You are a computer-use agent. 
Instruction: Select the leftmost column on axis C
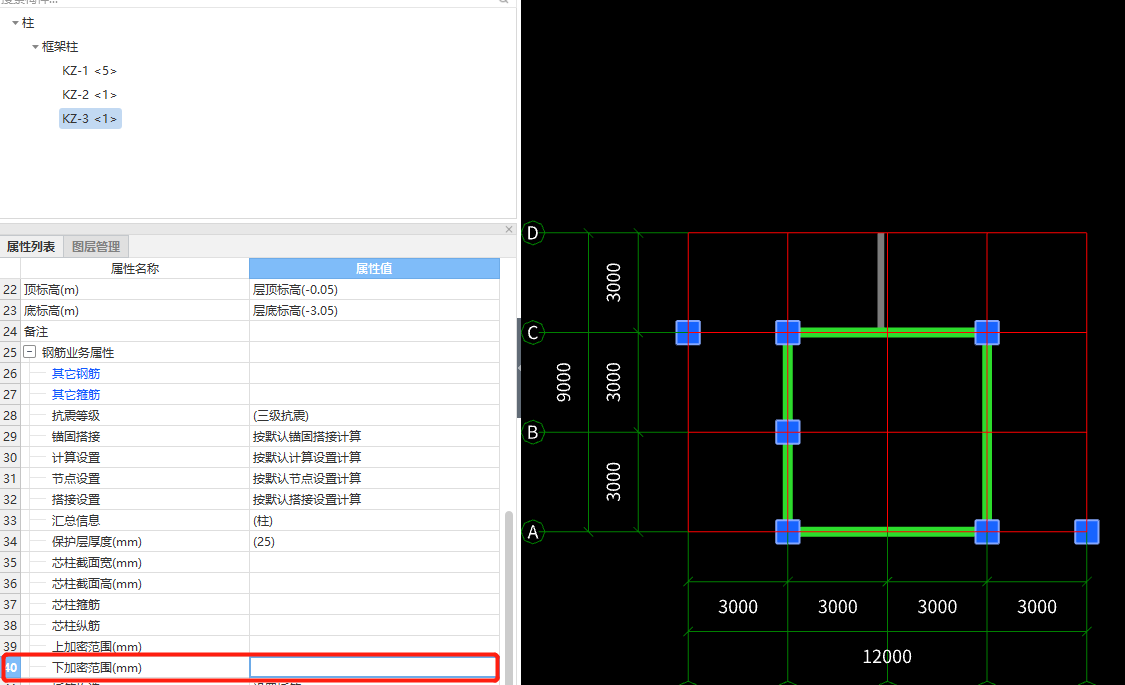click(688, 333)
